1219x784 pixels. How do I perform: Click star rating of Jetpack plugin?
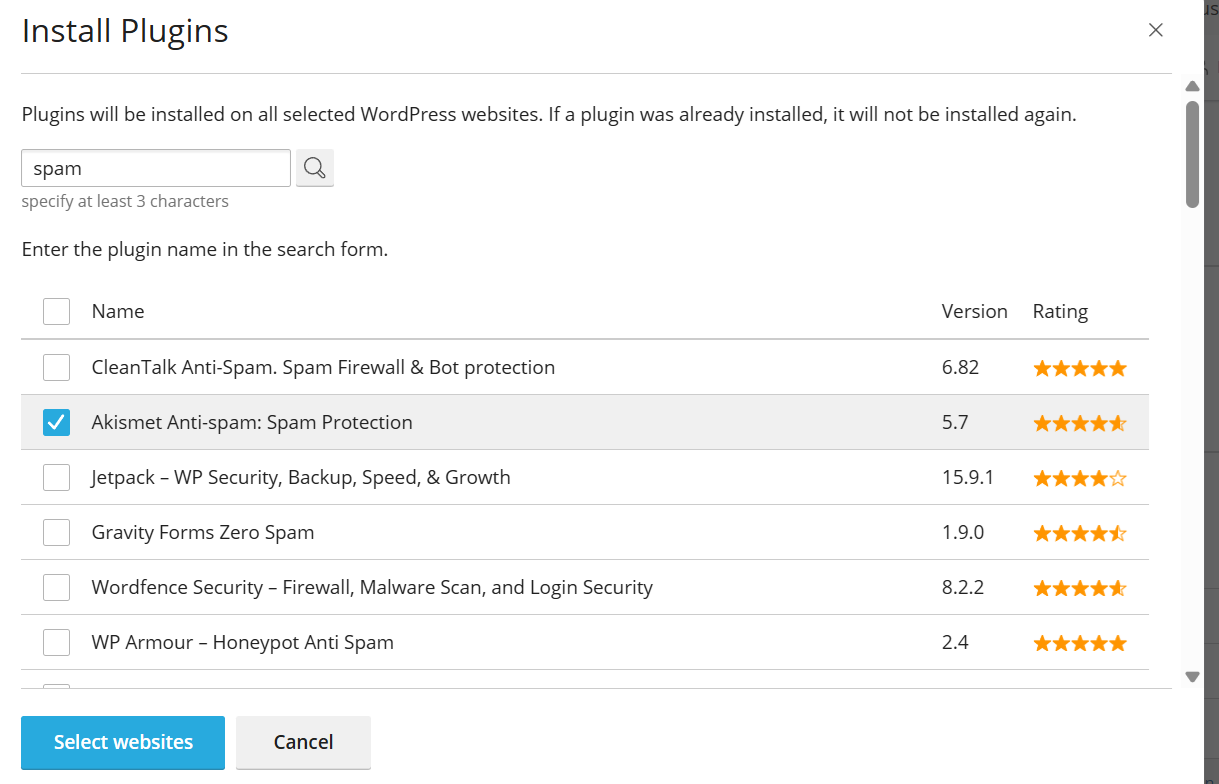click(1080, 478)
